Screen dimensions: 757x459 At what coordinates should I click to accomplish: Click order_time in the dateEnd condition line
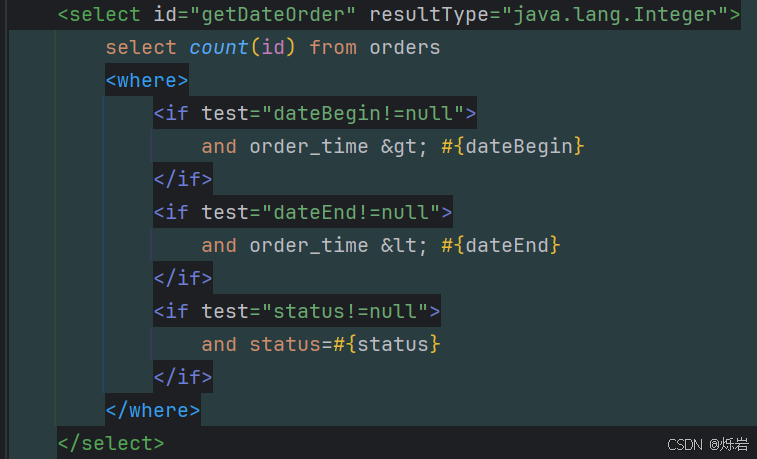pos(309,245)
